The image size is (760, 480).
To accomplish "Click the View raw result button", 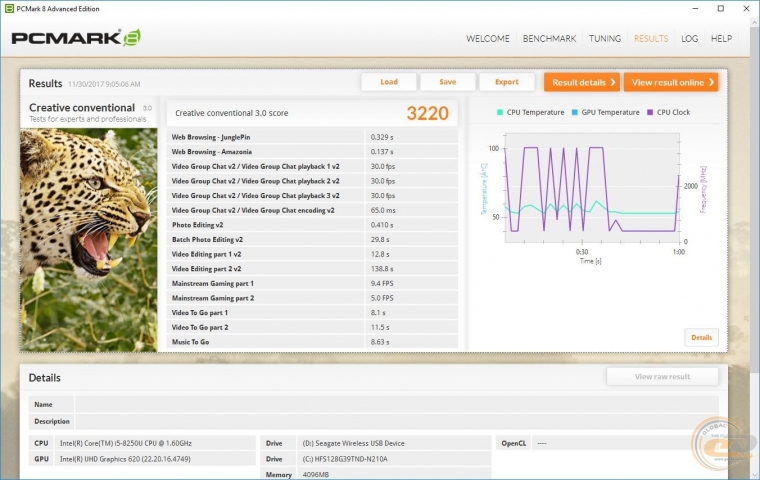I will [x=662, y=377].
